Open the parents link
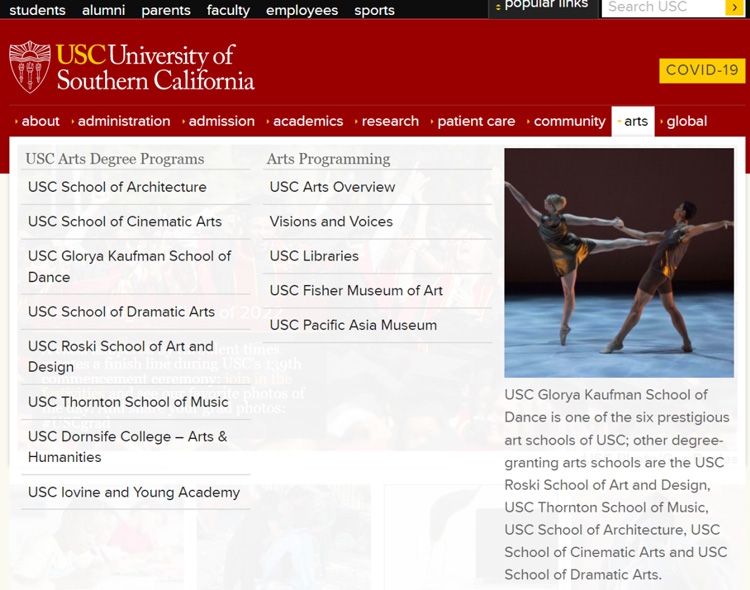The image size is (750, 590). pos(166,10)
